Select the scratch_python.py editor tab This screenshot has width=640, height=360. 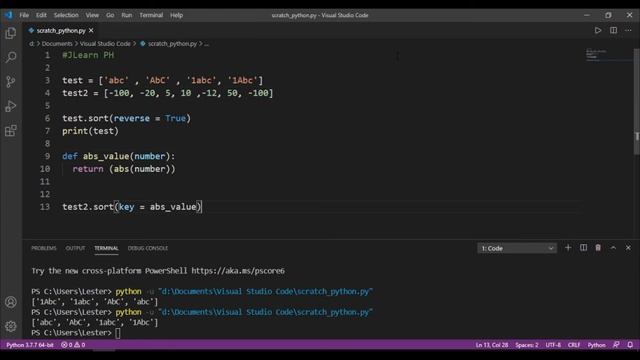[61, 31]
